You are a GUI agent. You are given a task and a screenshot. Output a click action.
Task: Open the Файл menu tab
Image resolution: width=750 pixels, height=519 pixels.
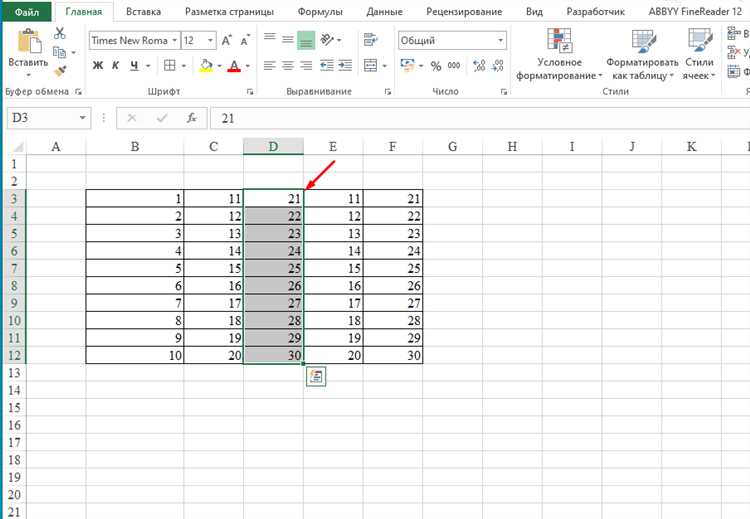[x=27, y=11]
